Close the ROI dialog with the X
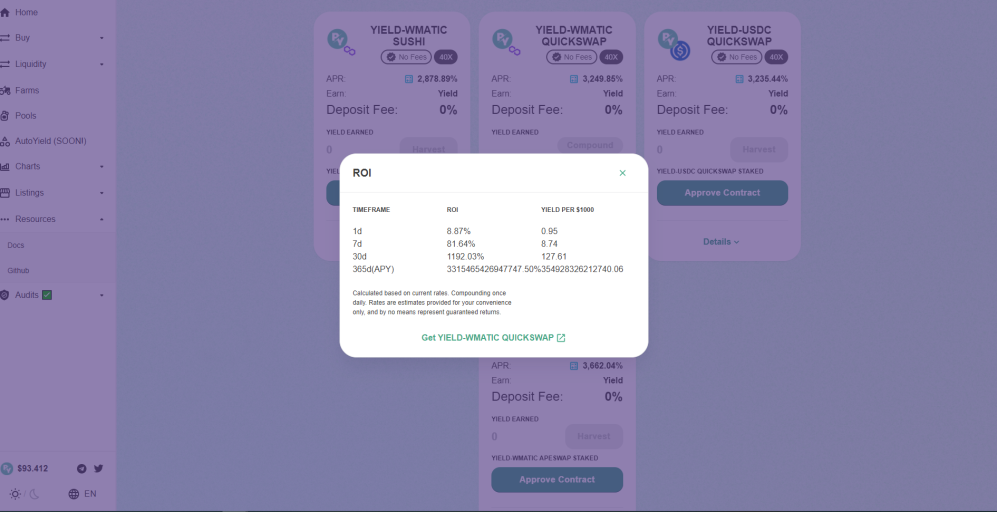Screen dimensions: 997x512 point(622,173)
